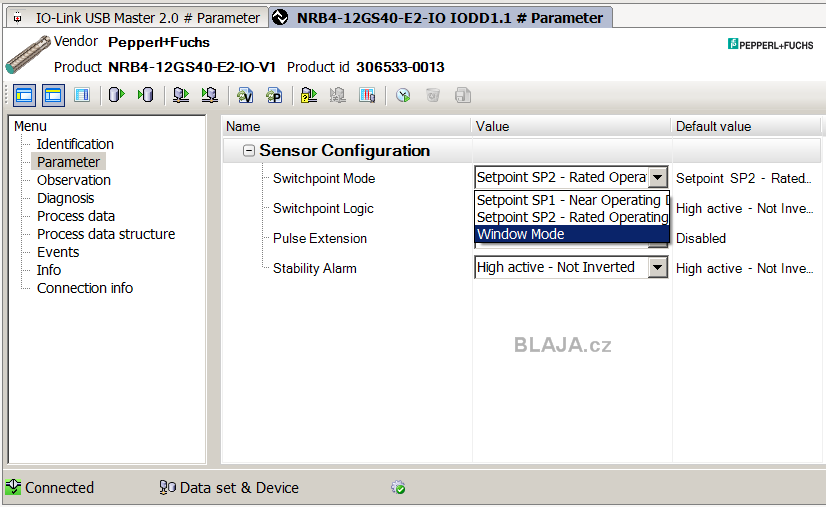This screenshot has width=826, height=507.
Task: Switch to NRB4-12GS40-E2-IO IODD1.1 Parameter tab
Action: pyautogui.click(x=440, y=18)
